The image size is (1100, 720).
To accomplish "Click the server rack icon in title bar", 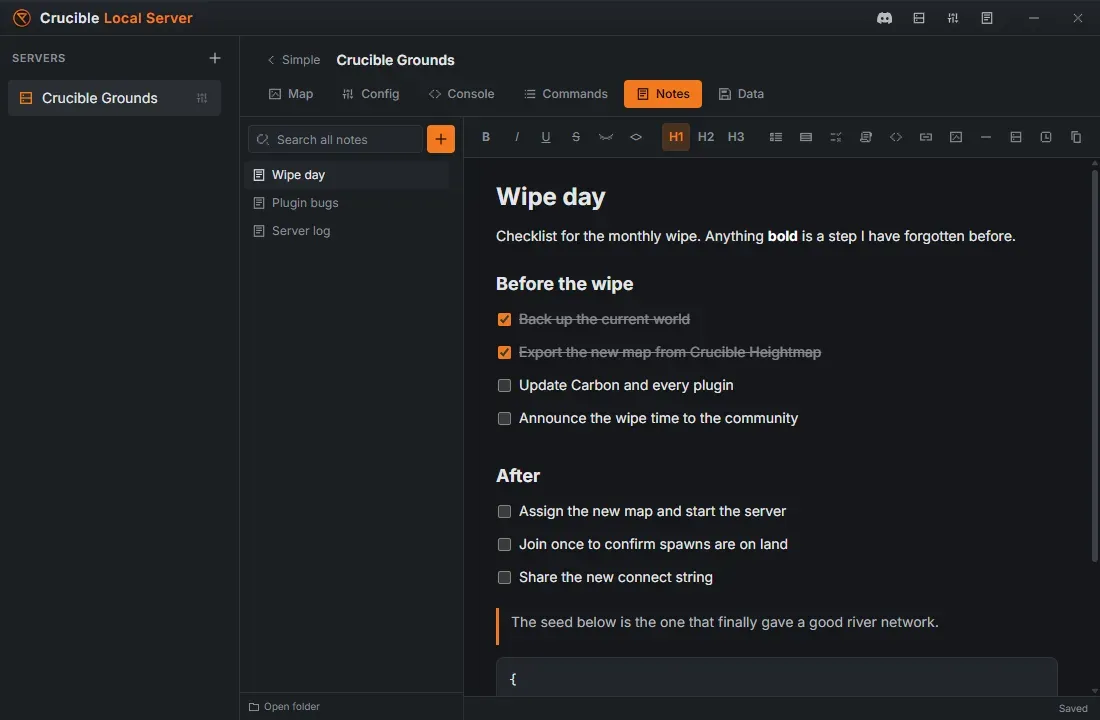I will [918, 18].
